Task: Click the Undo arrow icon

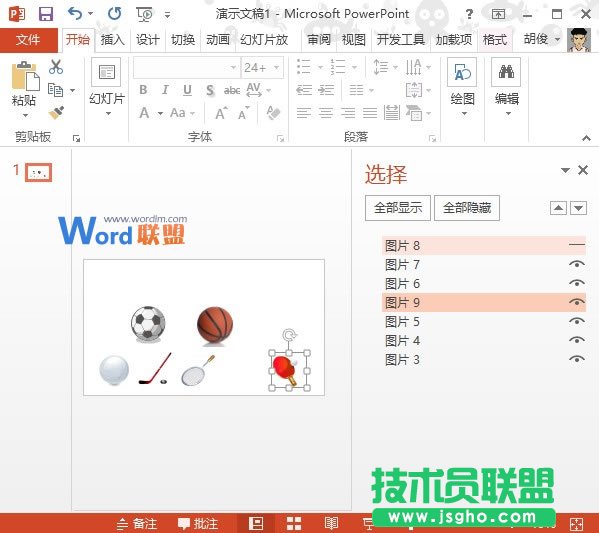Action: [x=75, y=14]
